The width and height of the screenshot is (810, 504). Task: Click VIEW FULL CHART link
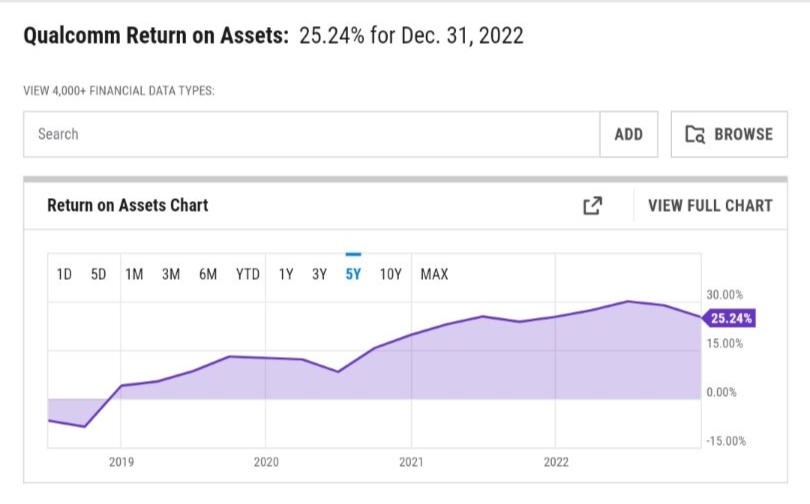[710, 206]
